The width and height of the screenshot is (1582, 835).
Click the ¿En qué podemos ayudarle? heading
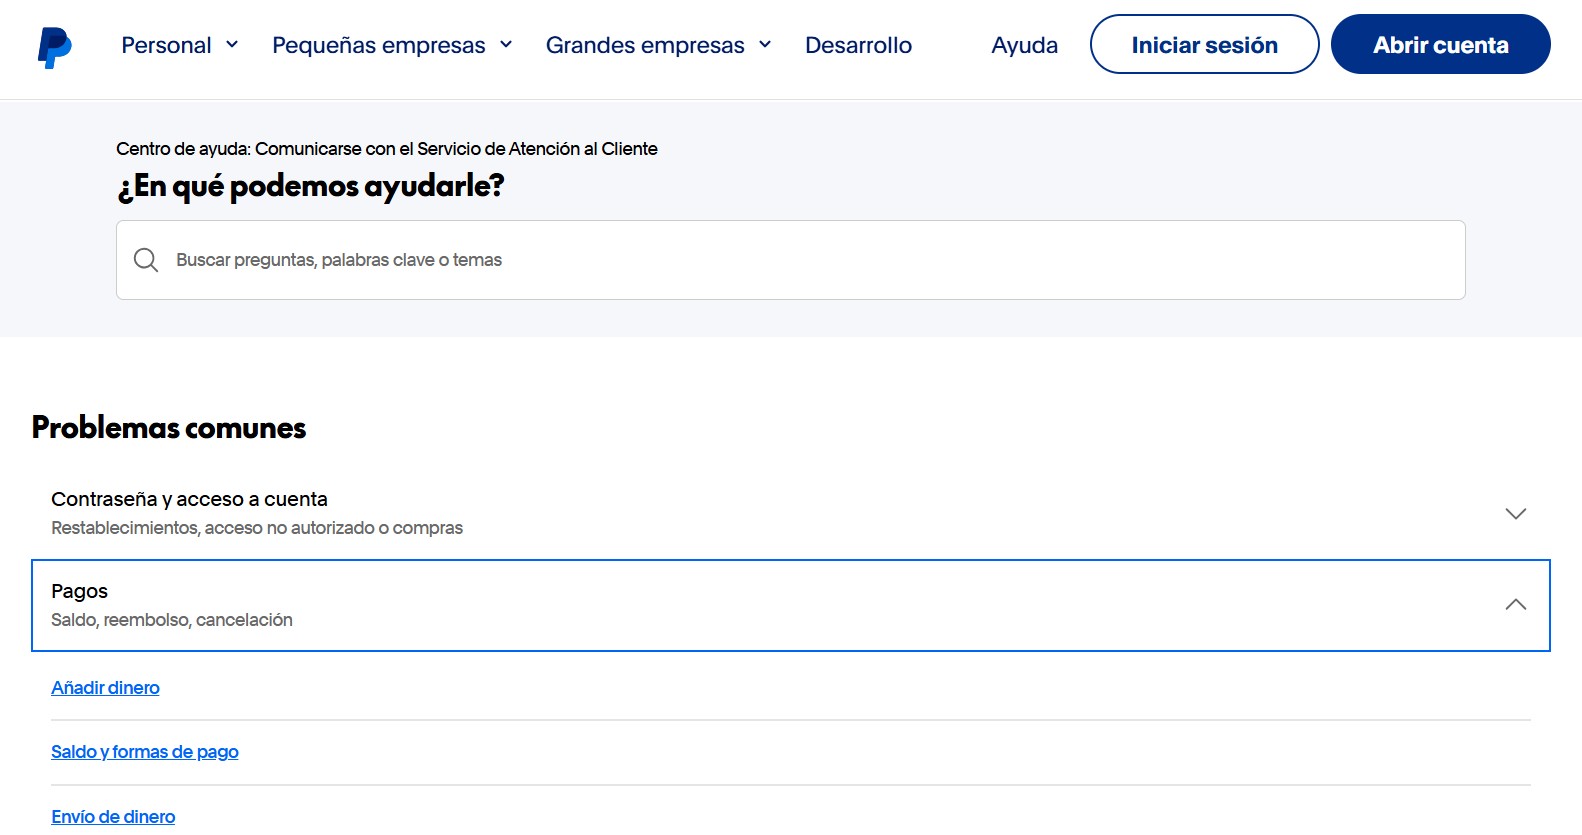point(311,186)
